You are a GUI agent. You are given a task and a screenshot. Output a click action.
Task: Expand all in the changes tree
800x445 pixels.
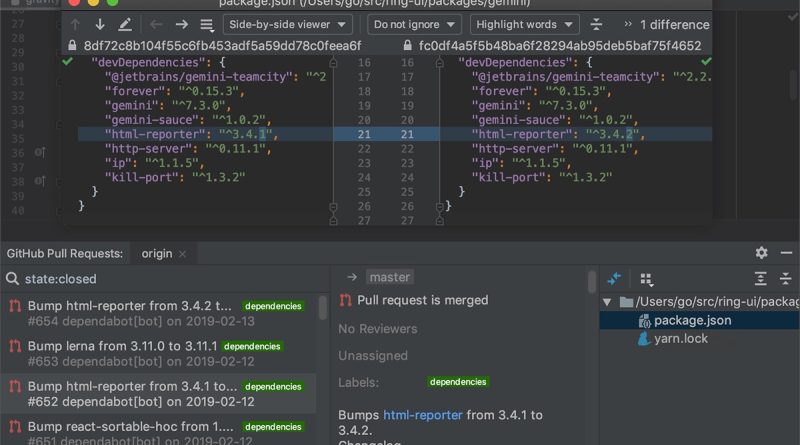760,279
